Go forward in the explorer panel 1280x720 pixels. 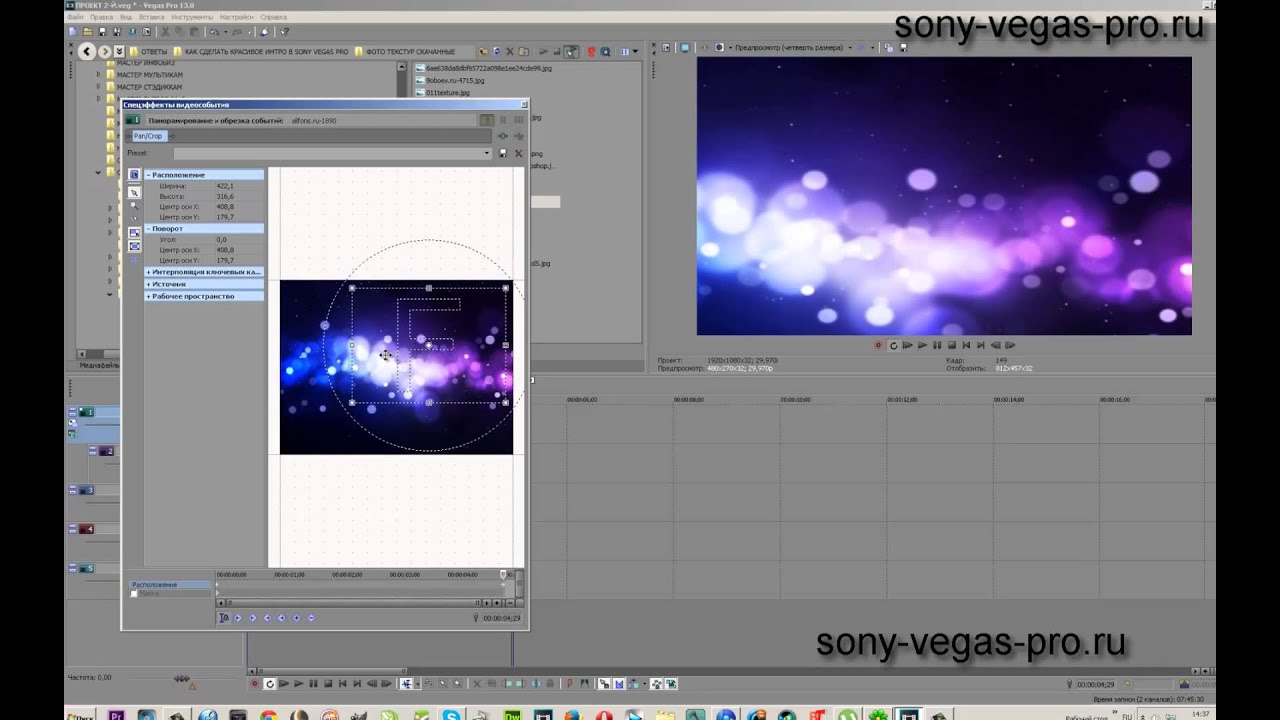[104, 51]
